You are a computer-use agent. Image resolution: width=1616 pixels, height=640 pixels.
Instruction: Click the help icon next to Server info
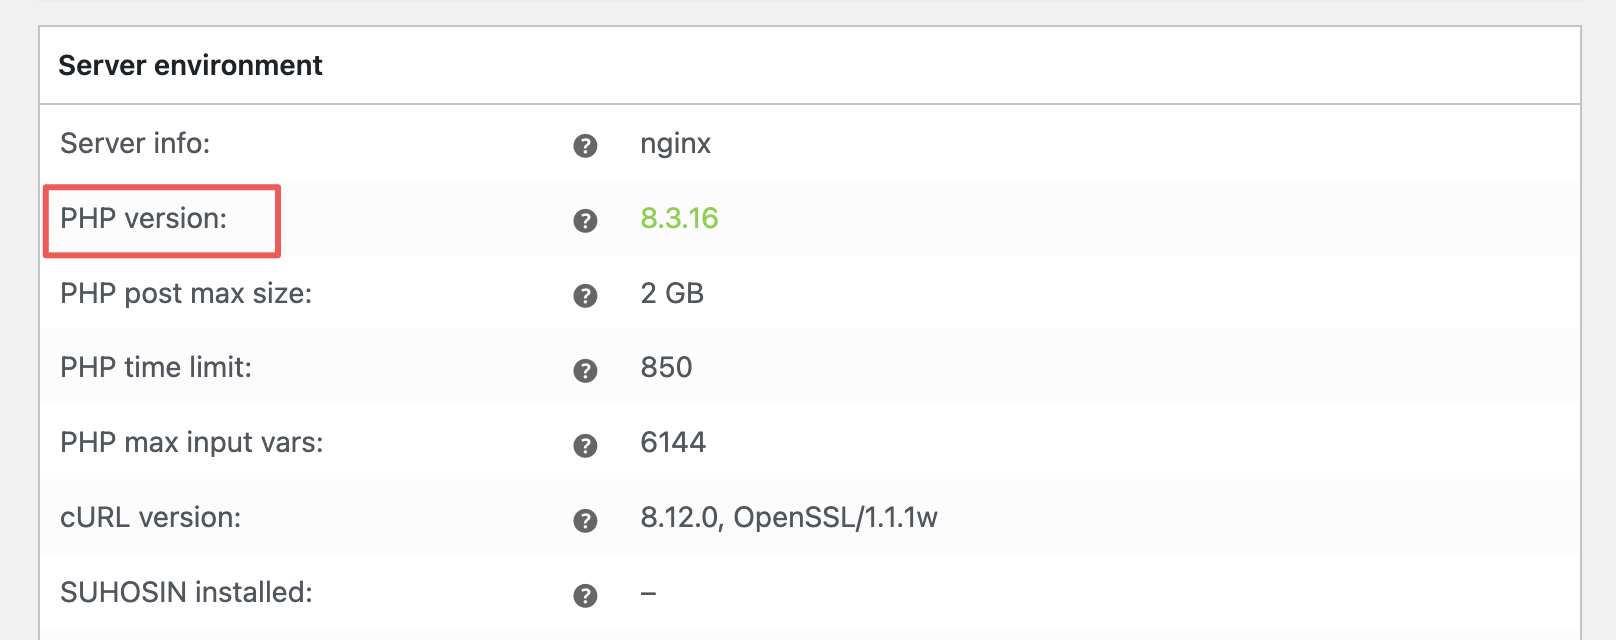tap(585, 146)
